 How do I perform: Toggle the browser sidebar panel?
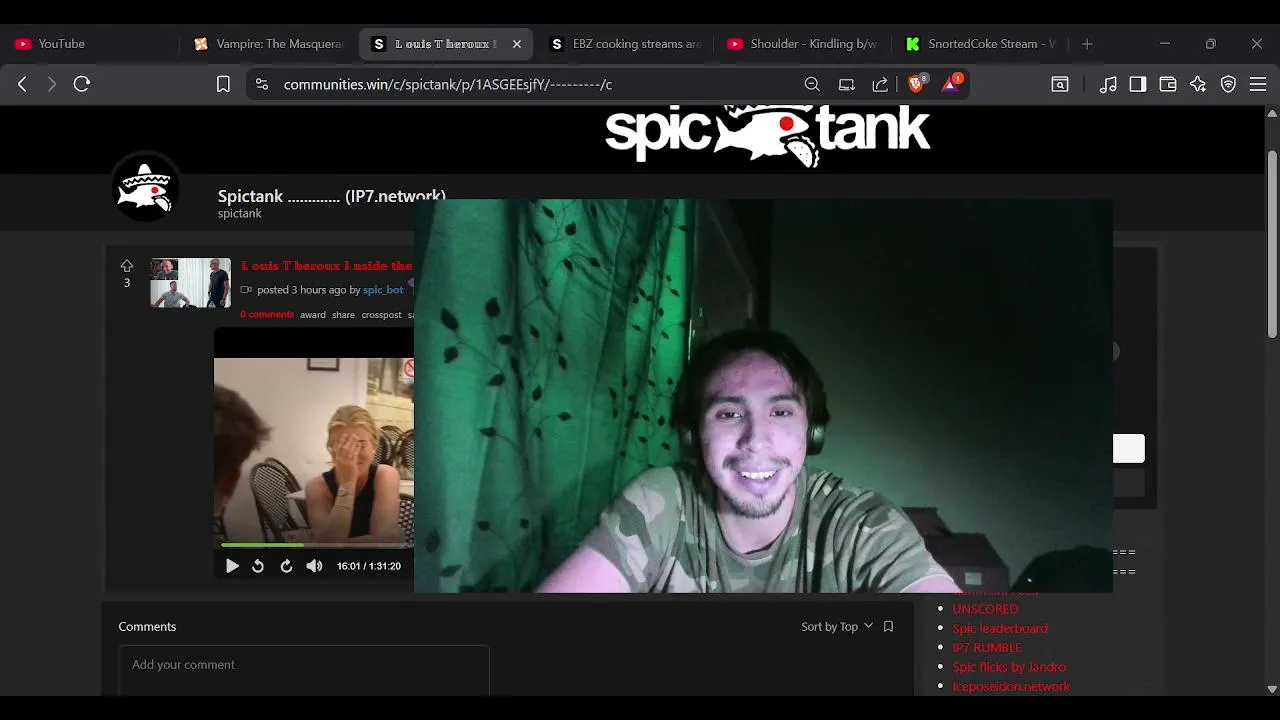click(x=1138, y=84)
